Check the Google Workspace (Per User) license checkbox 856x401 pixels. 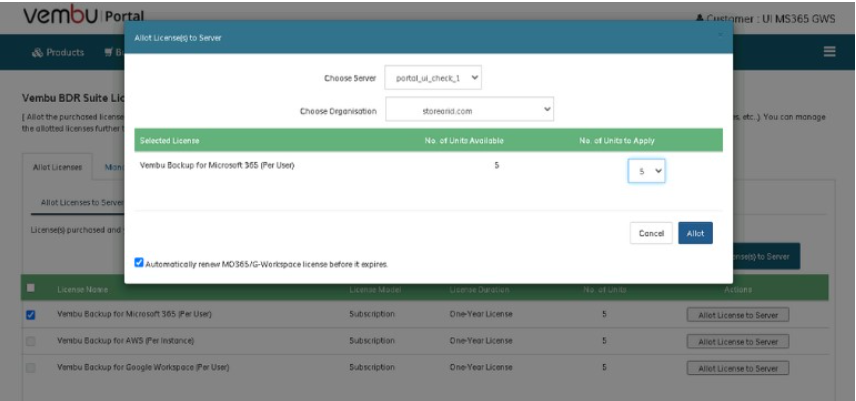tap(31, 368)
